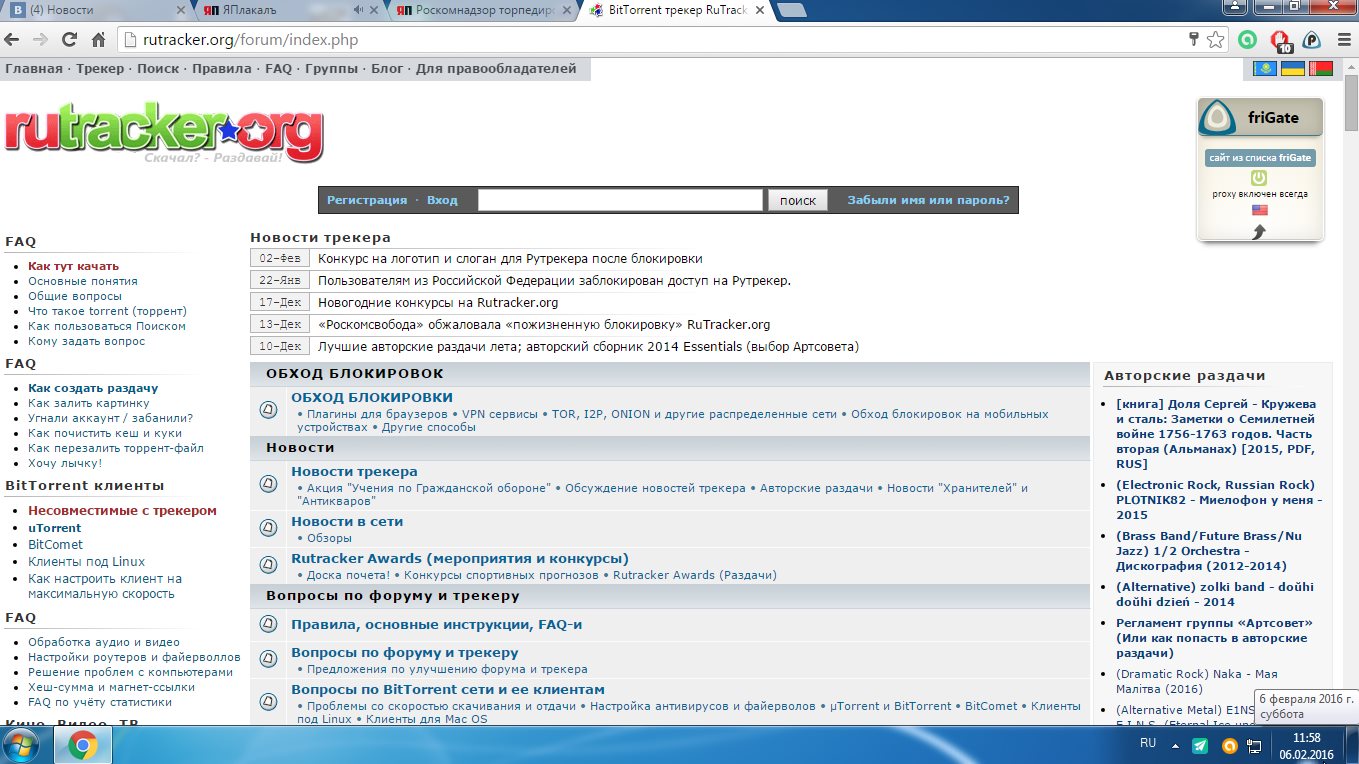Open the orange circular tray icon
Screen dimensions: 1359x764
tap(1229, 745)
